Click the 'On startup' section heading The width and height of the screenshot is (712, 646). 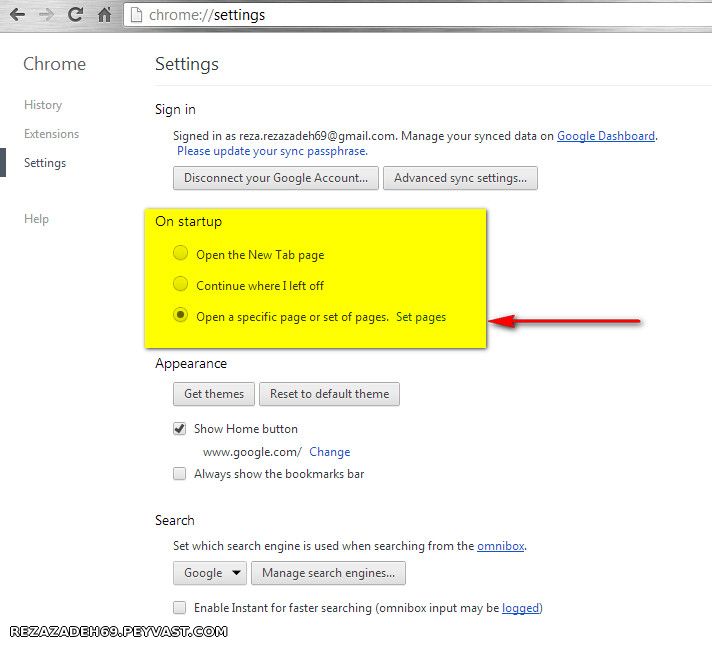188,222
